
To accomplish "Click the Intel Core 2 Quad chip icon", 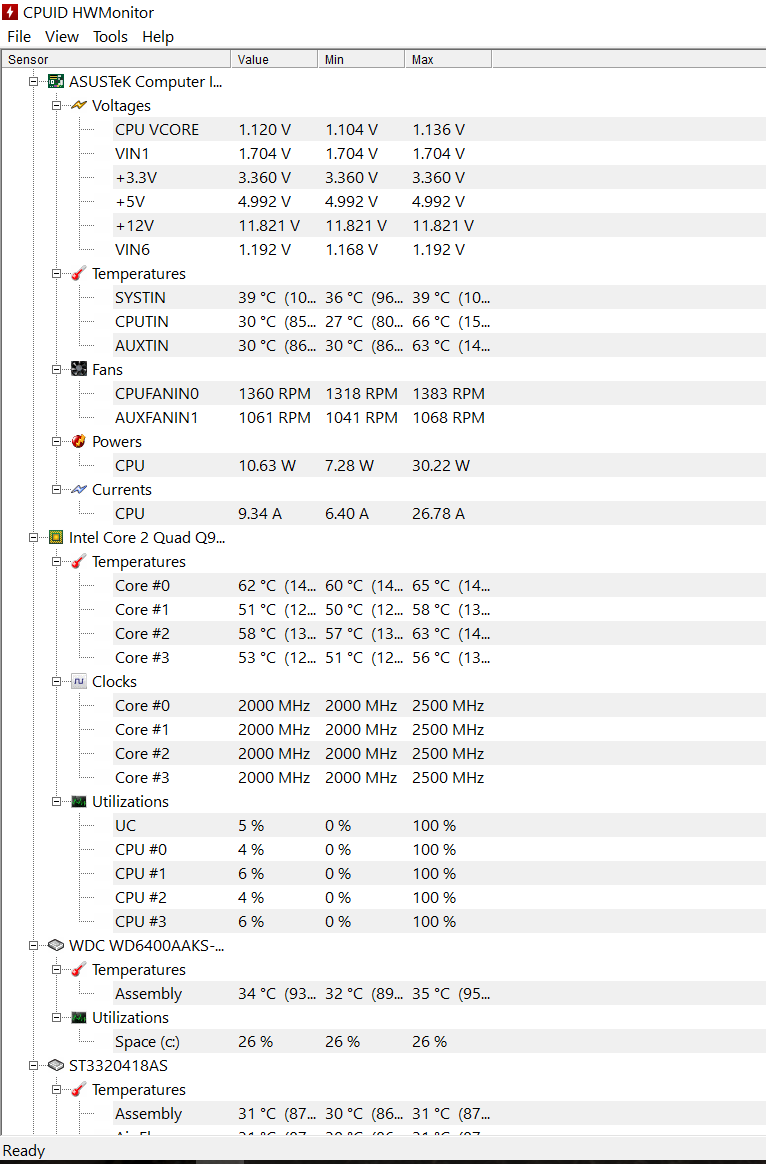I will point(56,537).
